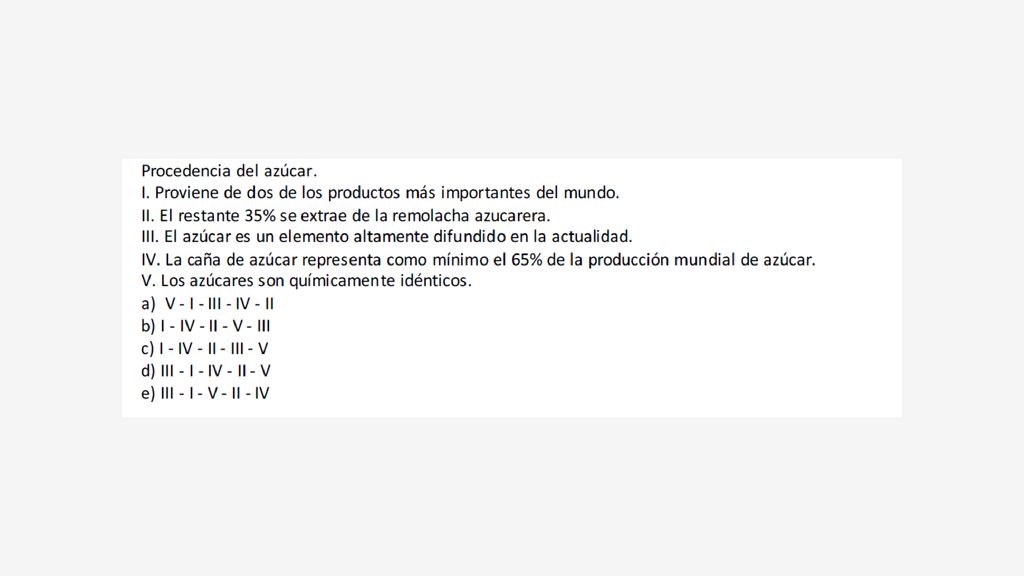Click the title 'Procedencia del azúcar.'
The width and height of the screenshot is (1024, 576).
click(229, 171)
